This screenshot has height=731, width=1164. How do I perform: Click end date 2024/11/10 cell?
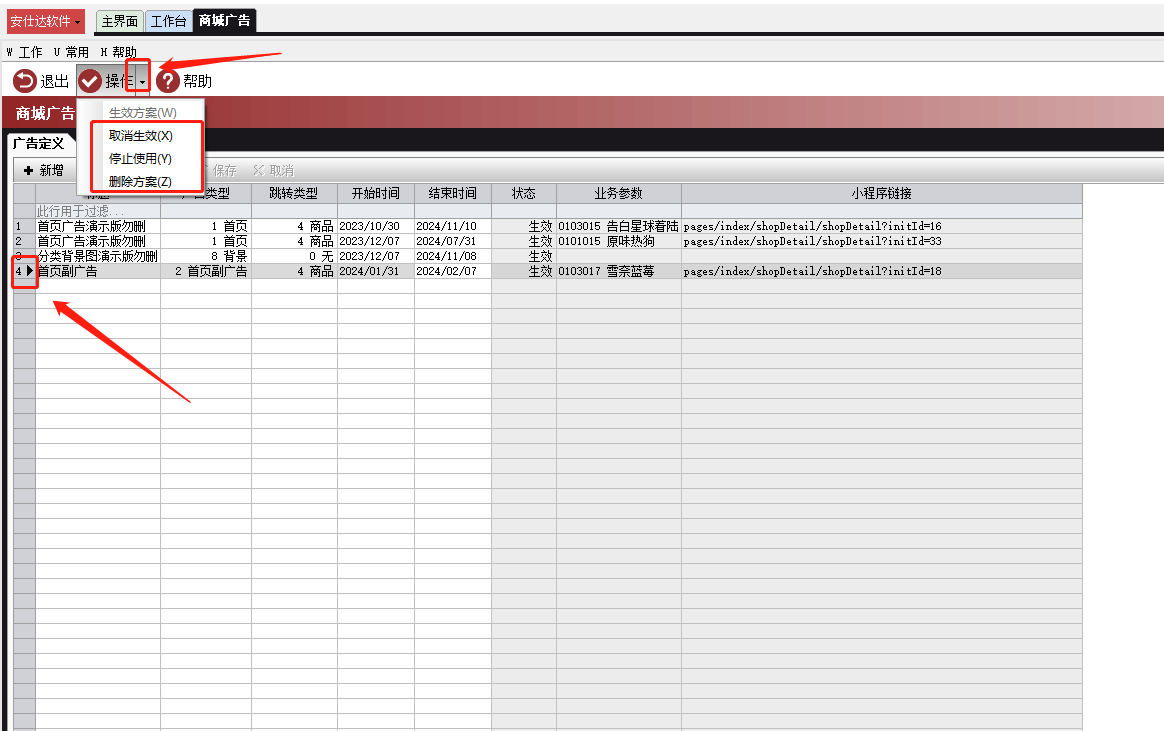[x=453, y=226]
